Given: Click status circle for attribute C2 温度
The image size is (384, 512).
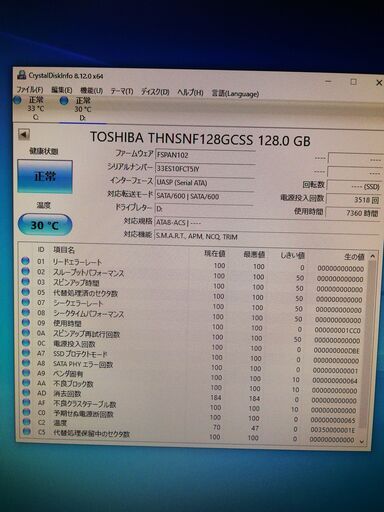Looking at the screenshot, I should pyautogui.click(x=26, y=422).
